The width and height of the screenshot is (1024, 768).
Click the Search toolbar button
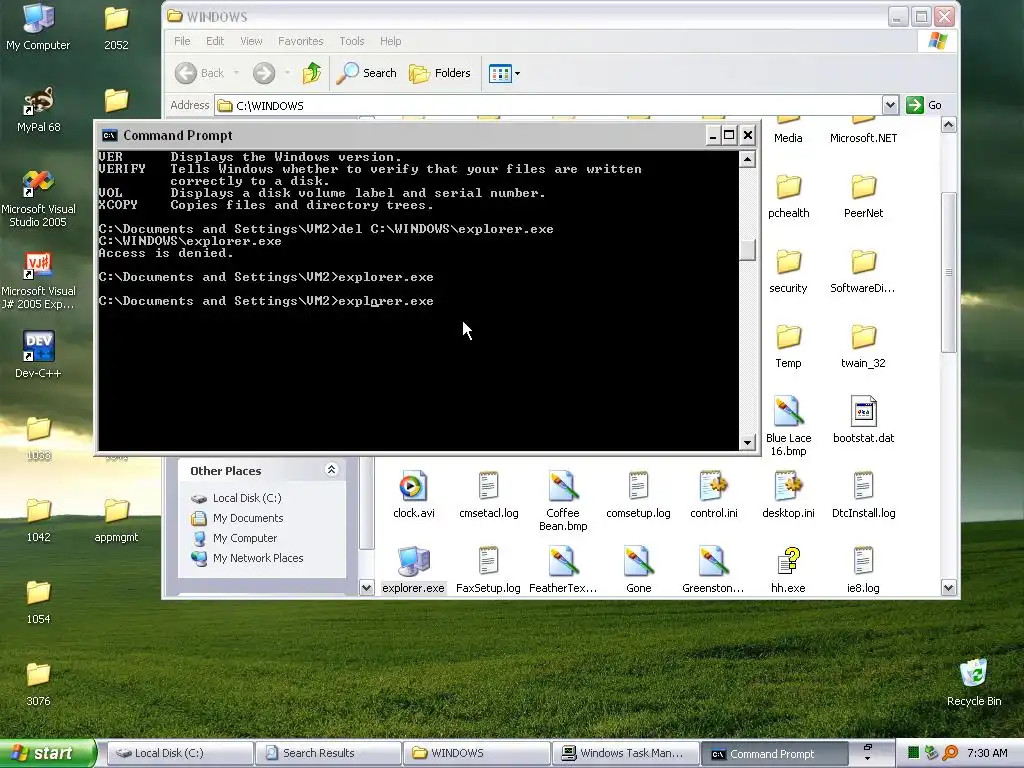click(x=366, y=73)
